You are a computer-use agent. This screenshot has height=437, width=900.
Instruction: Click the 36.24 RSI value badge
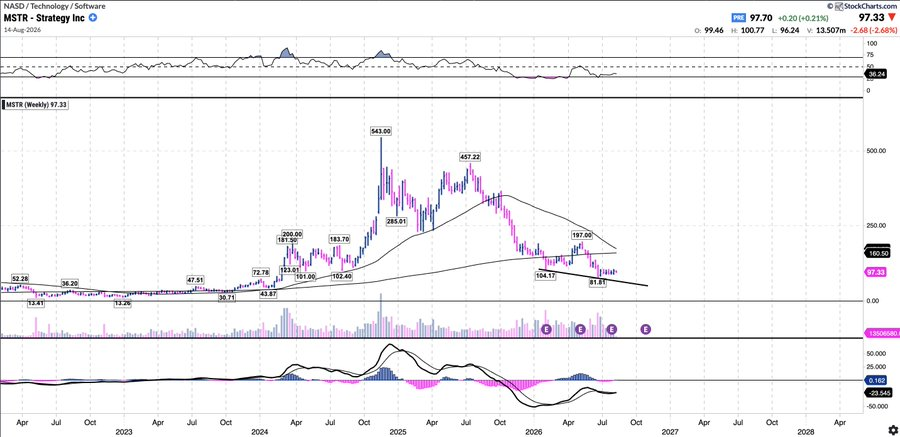tap(876, 74)
